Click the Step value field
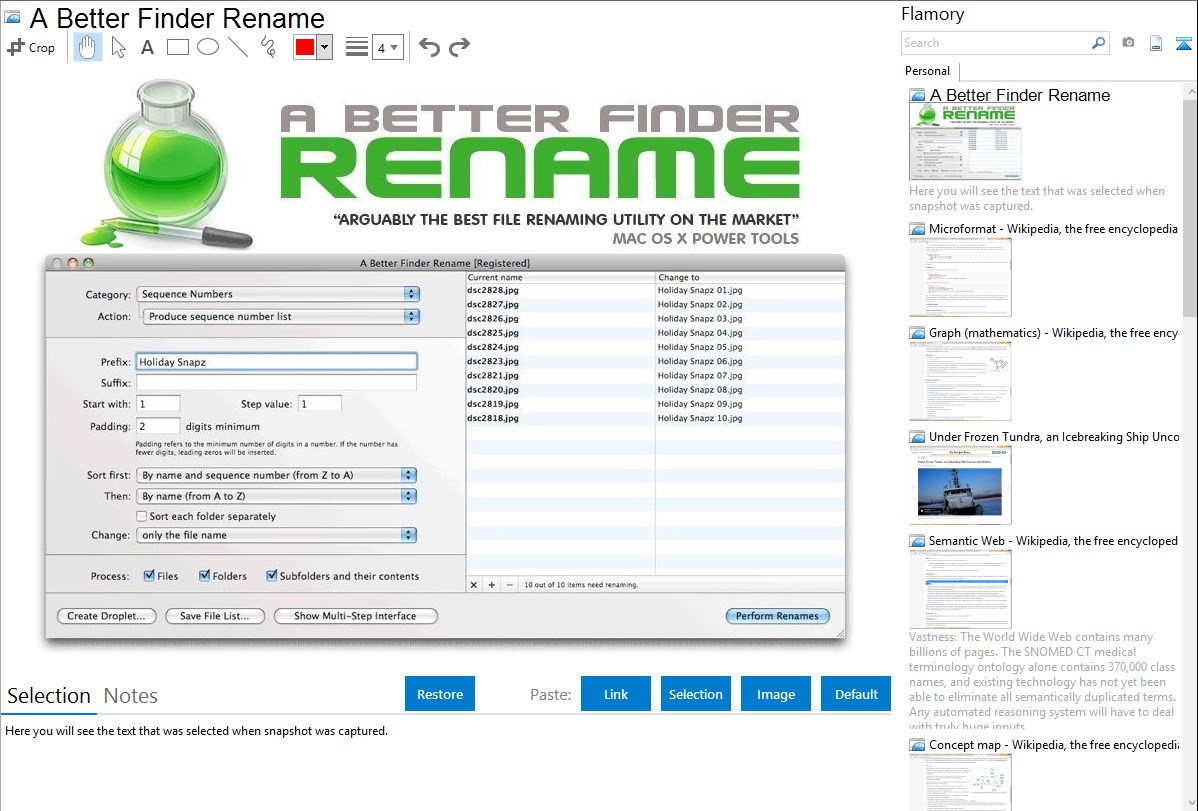The height and width of the screenshot is (811, 1198). click(x=319, y=404)
